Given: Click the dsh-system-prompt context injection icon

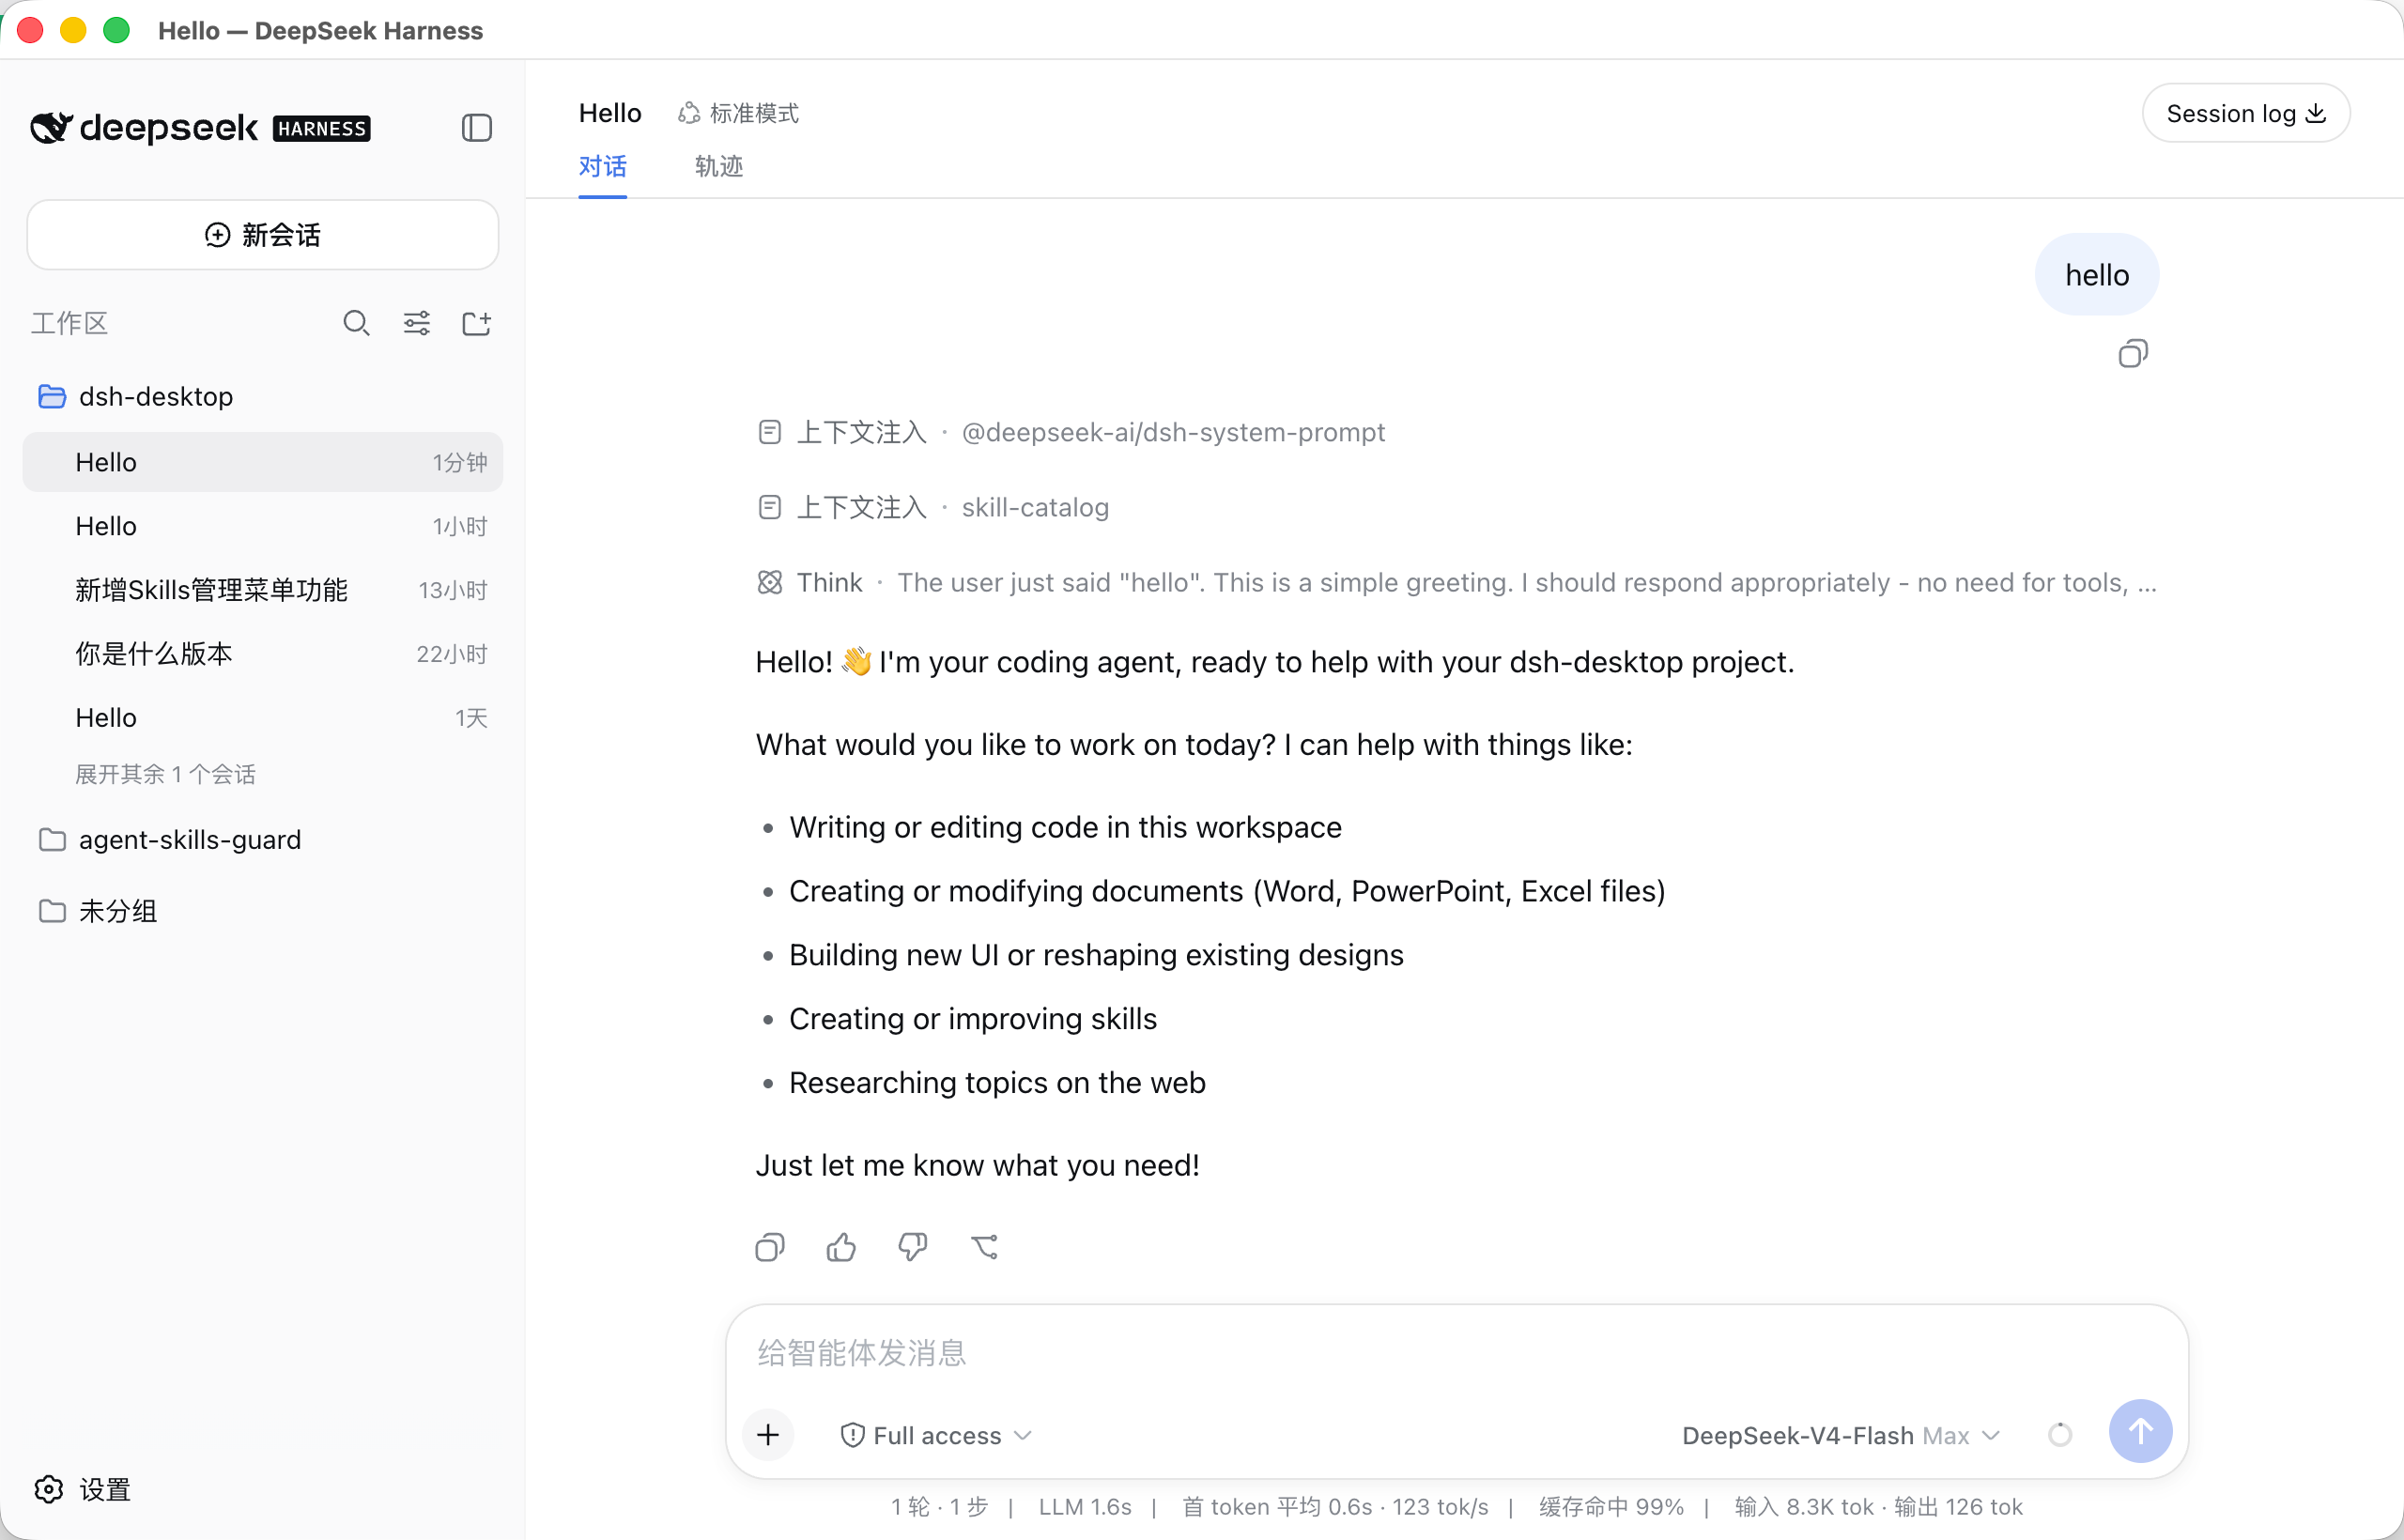Looking at the screenshot, I should 769,432.
